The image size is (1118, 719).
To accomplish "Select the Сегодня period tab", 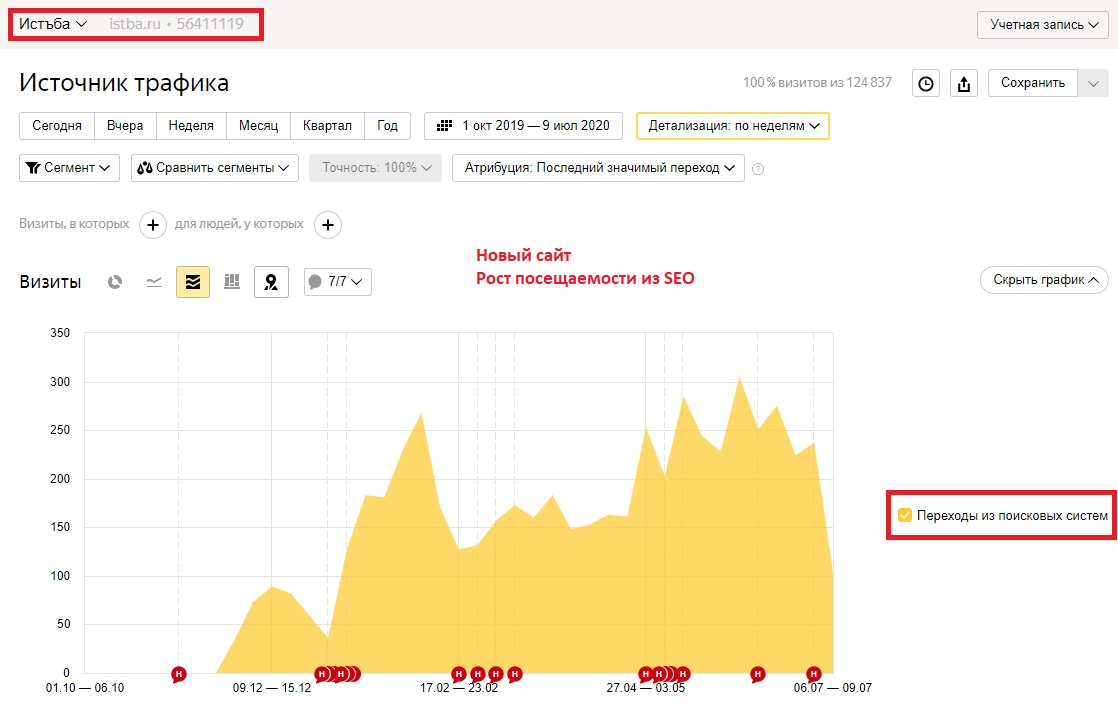I will point(57,126).
